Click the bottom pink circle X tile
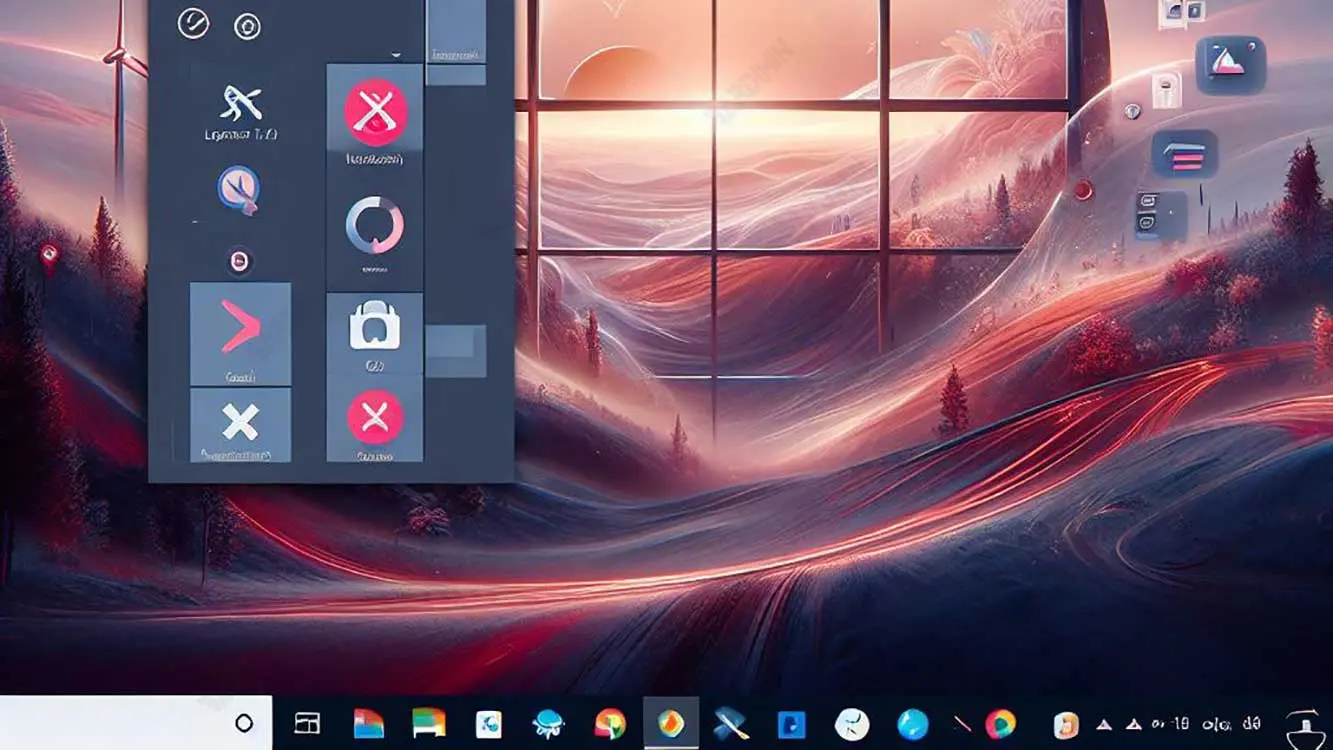The image size is (1333, 750). click(x=375, y=417)
